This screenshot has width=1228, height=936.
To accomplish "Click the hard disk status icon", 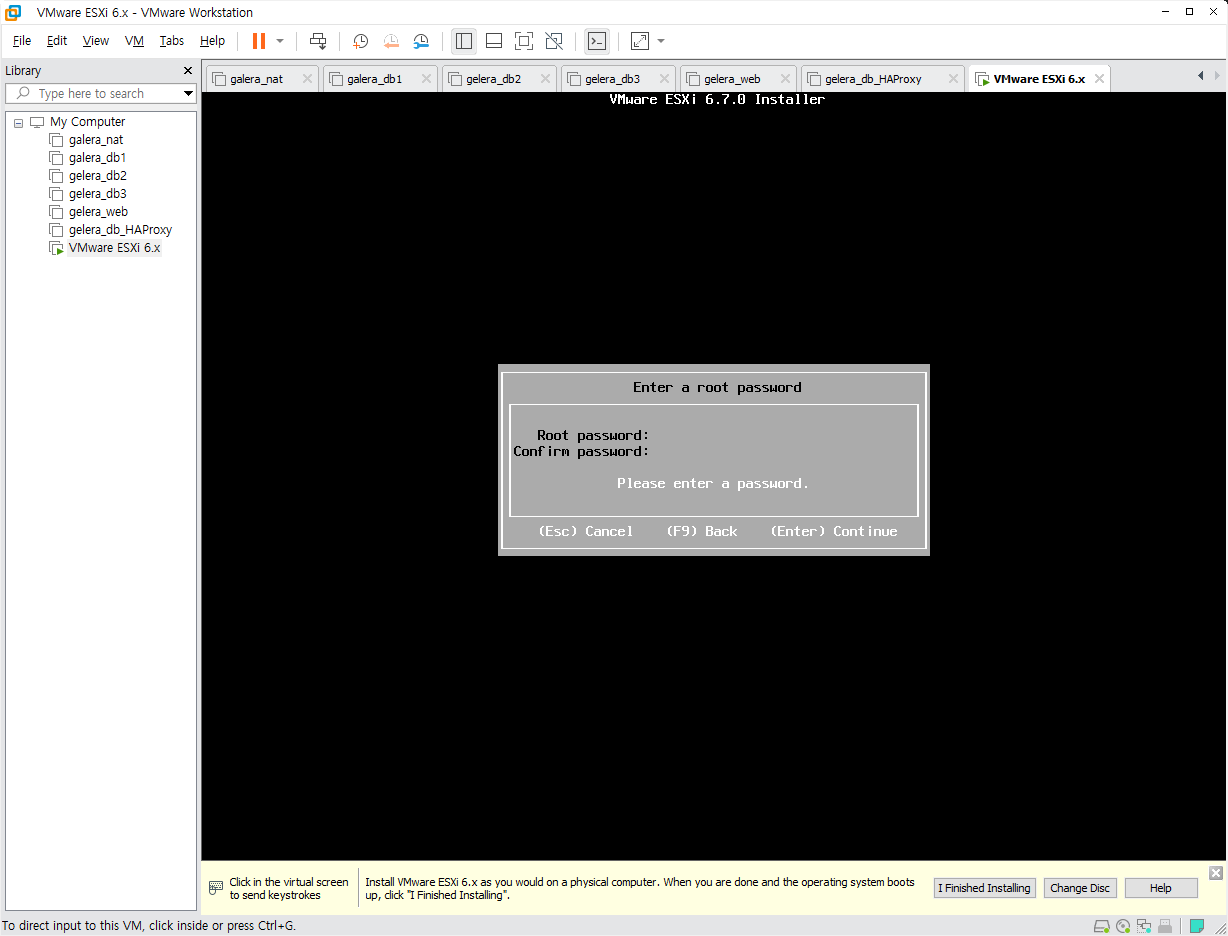I will coord(1101,926).
